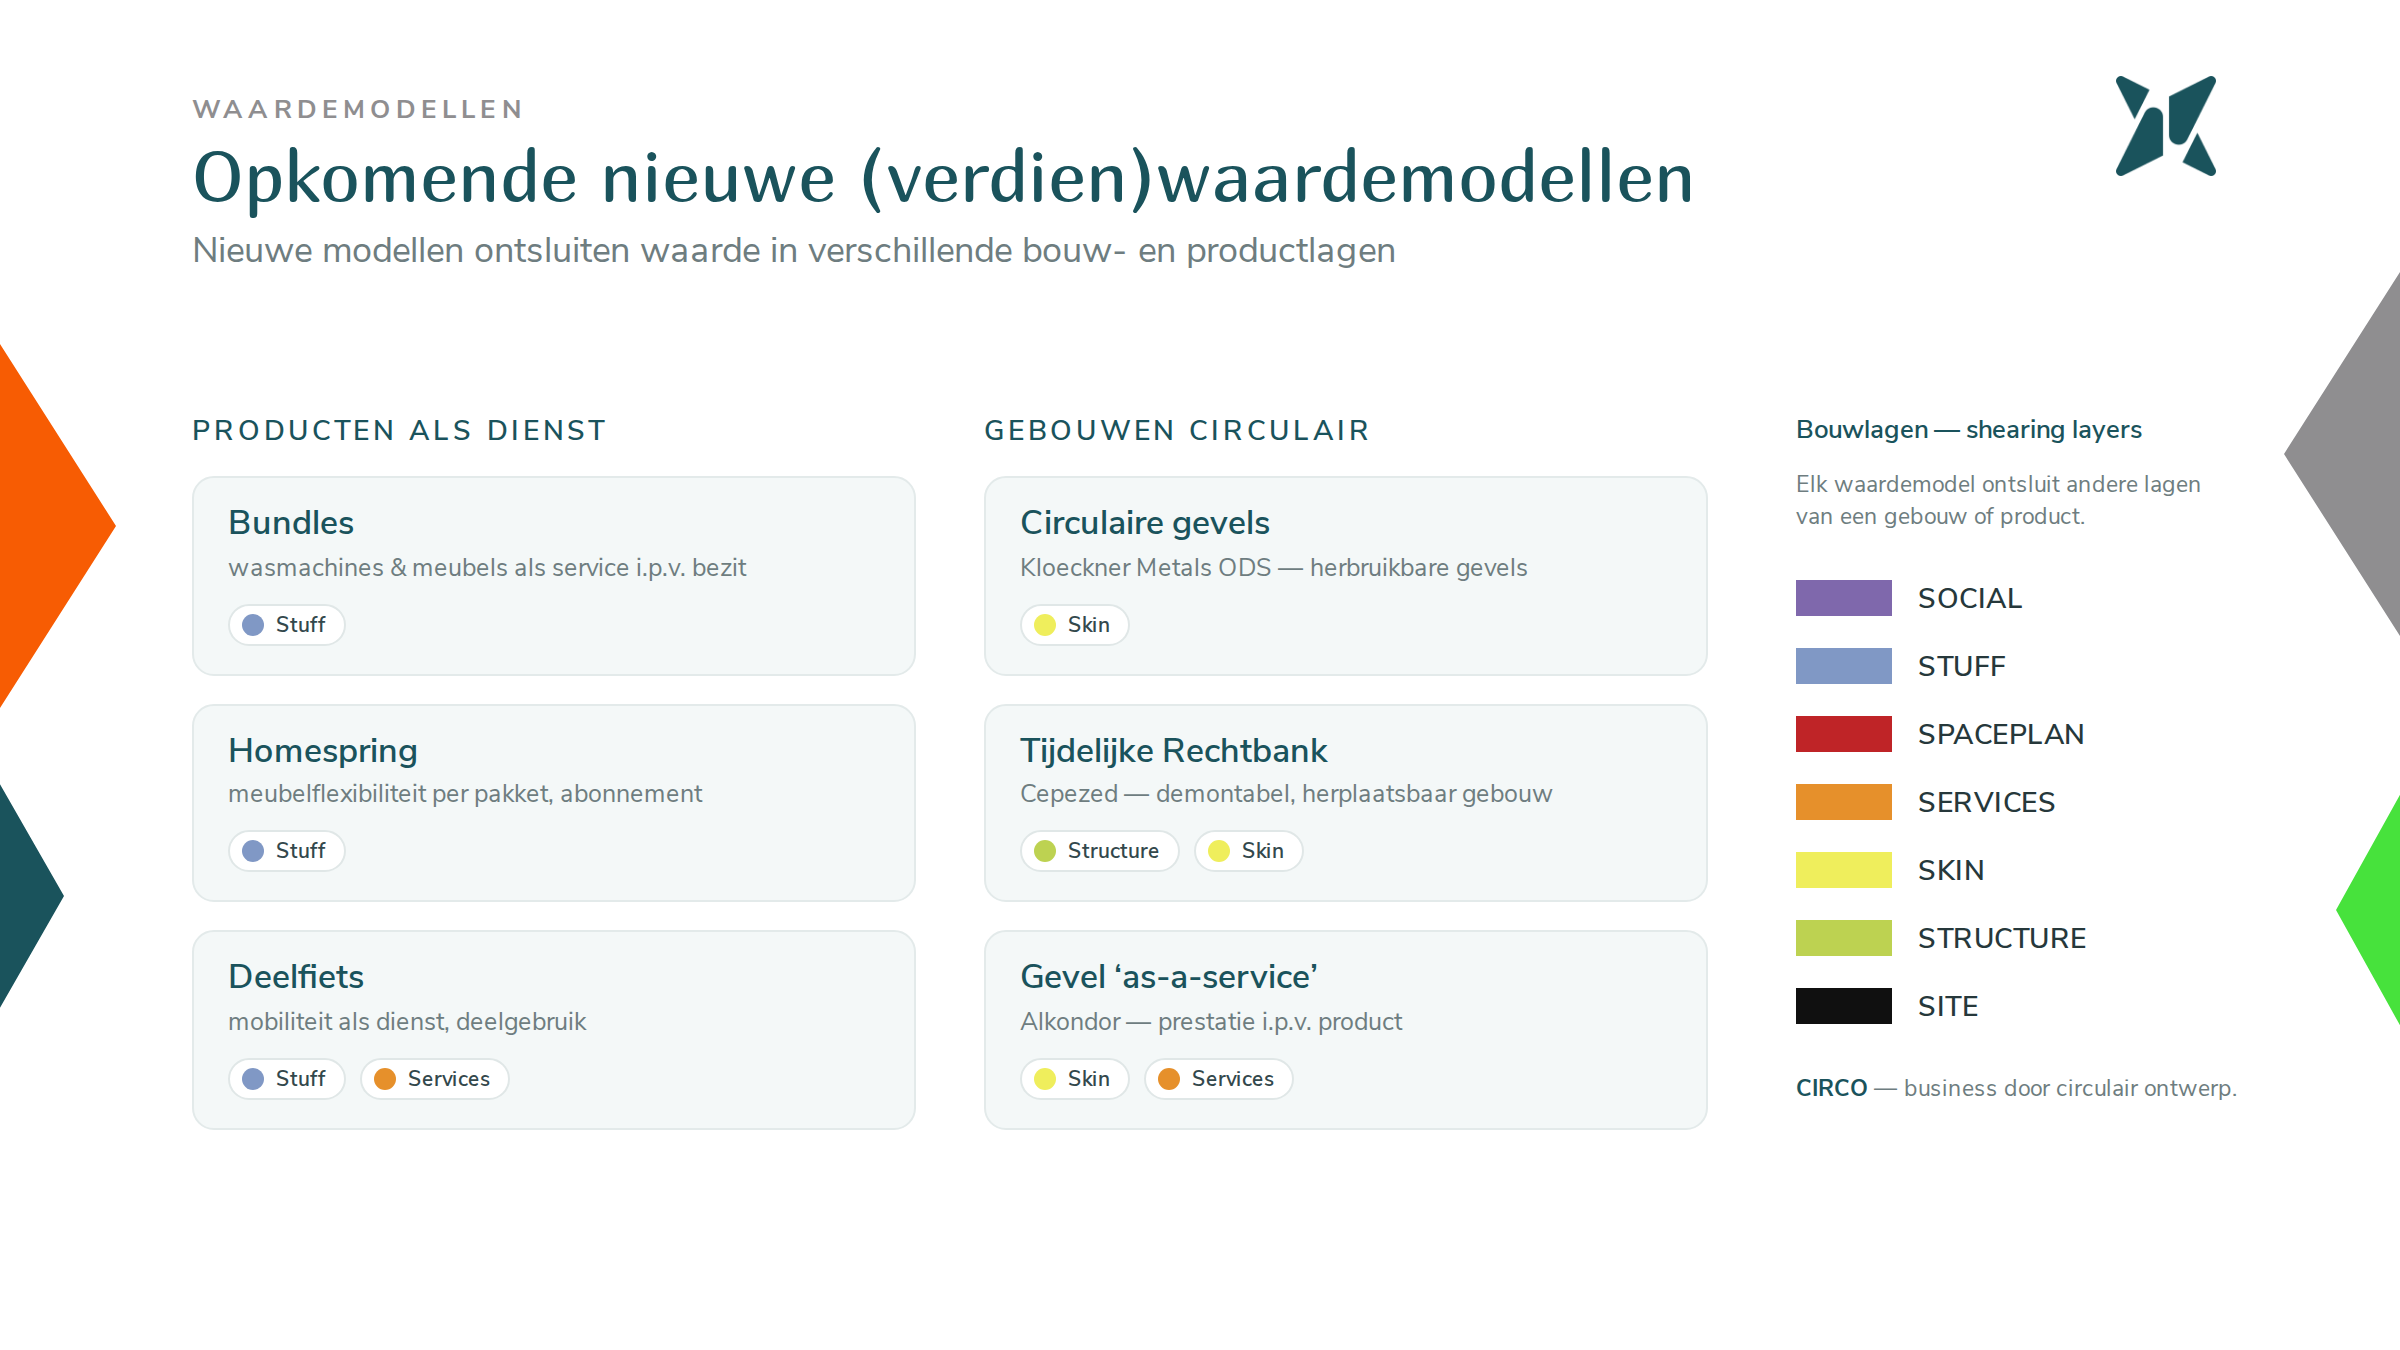The image size is (2400, 1350).
Task: Click the GEBOUWEN CIRCULAIR heading
Action: 1177,431
